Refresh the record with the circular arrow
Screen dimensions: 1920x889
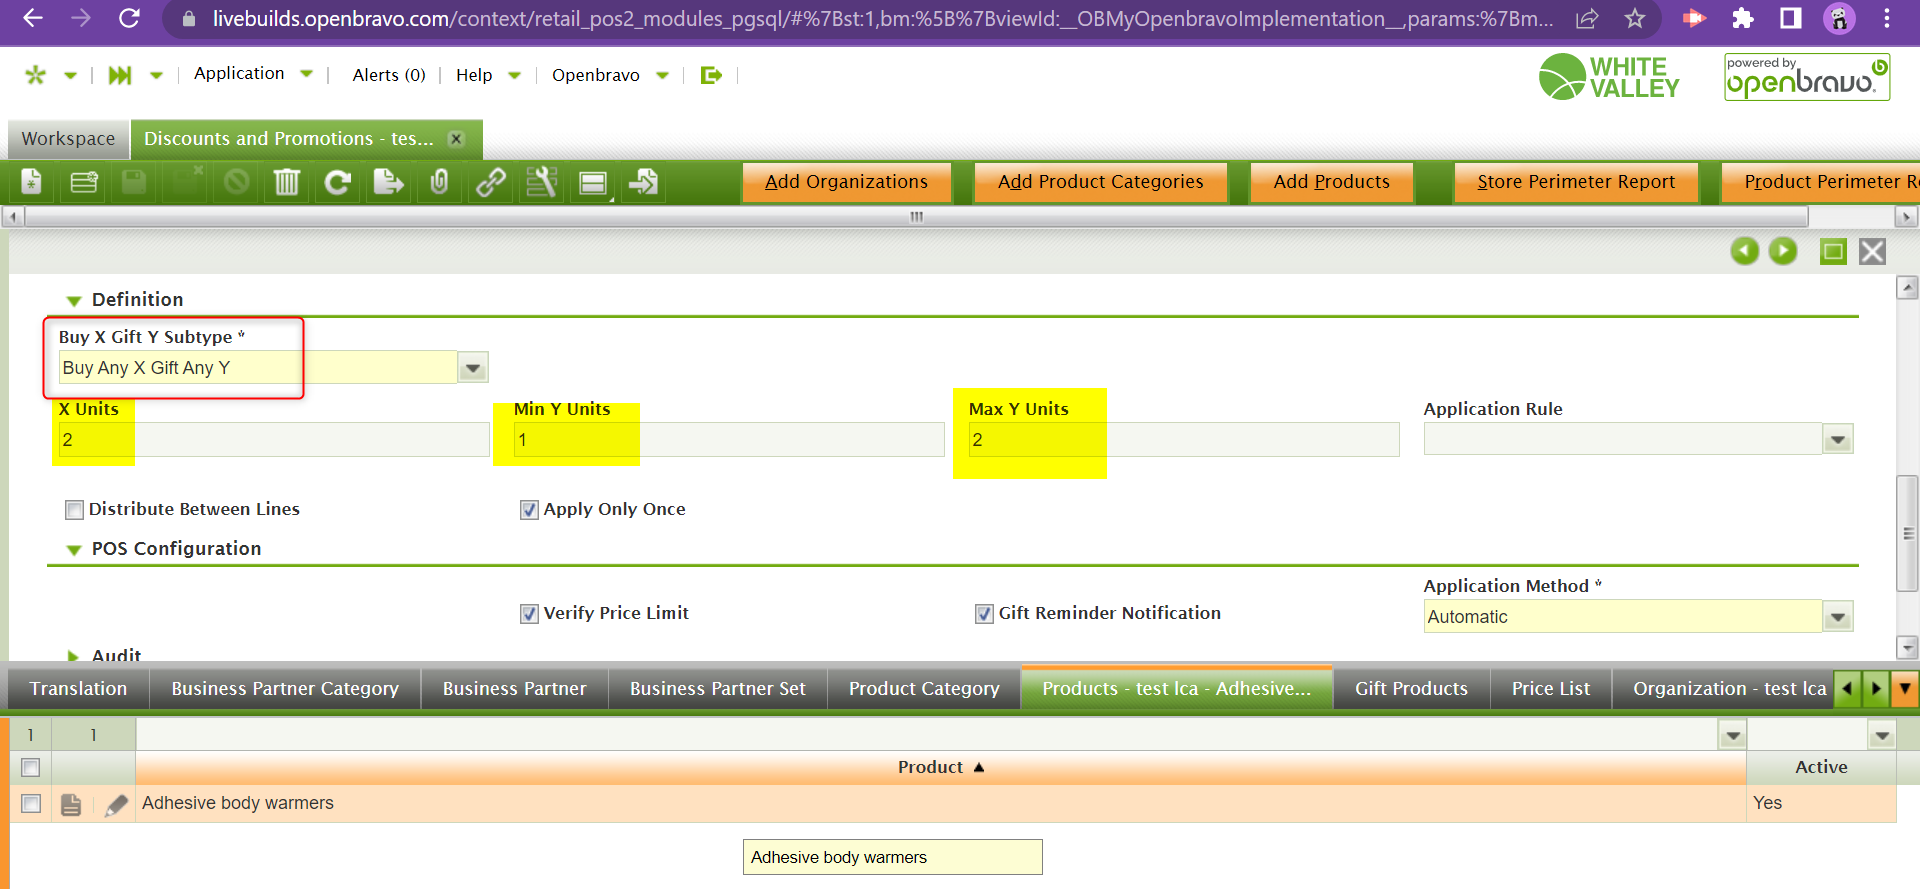(338, 182)
